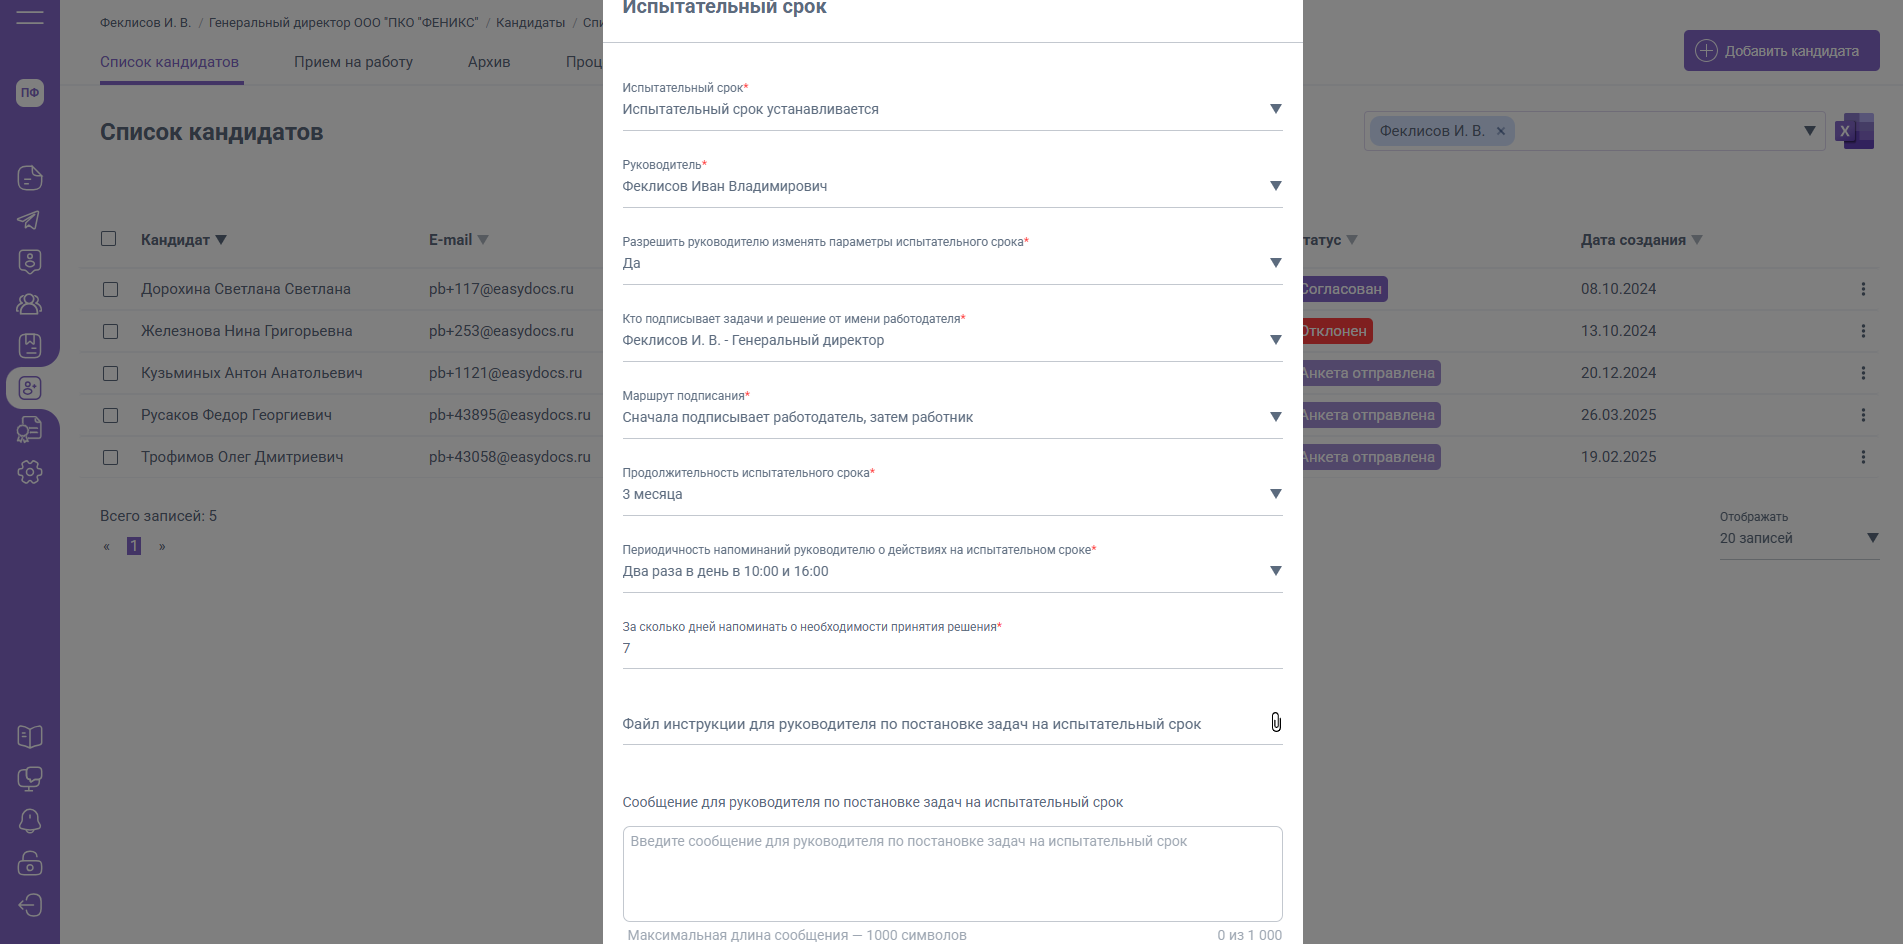The image size is (1903, 944).
Task: Export candidate list via Excel icon
Action: (x=1854, y=131)
